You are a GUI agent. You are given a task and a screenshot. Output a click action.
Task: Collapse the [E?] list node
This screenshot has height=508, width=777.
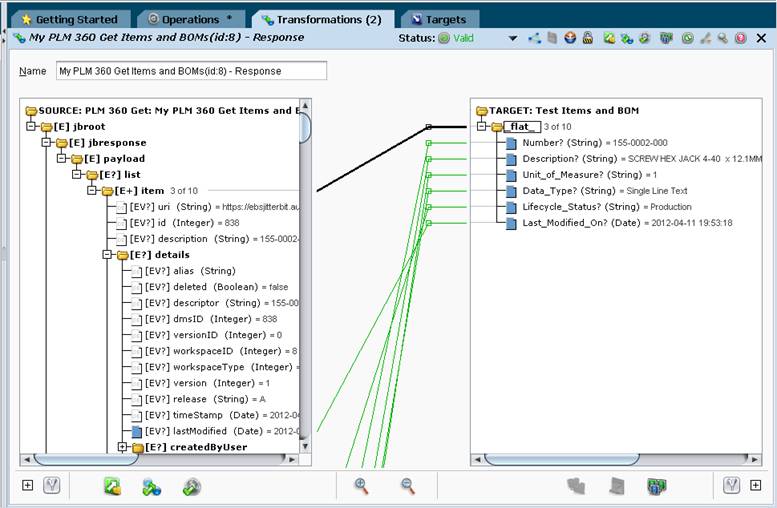click(x=76, y=174)
